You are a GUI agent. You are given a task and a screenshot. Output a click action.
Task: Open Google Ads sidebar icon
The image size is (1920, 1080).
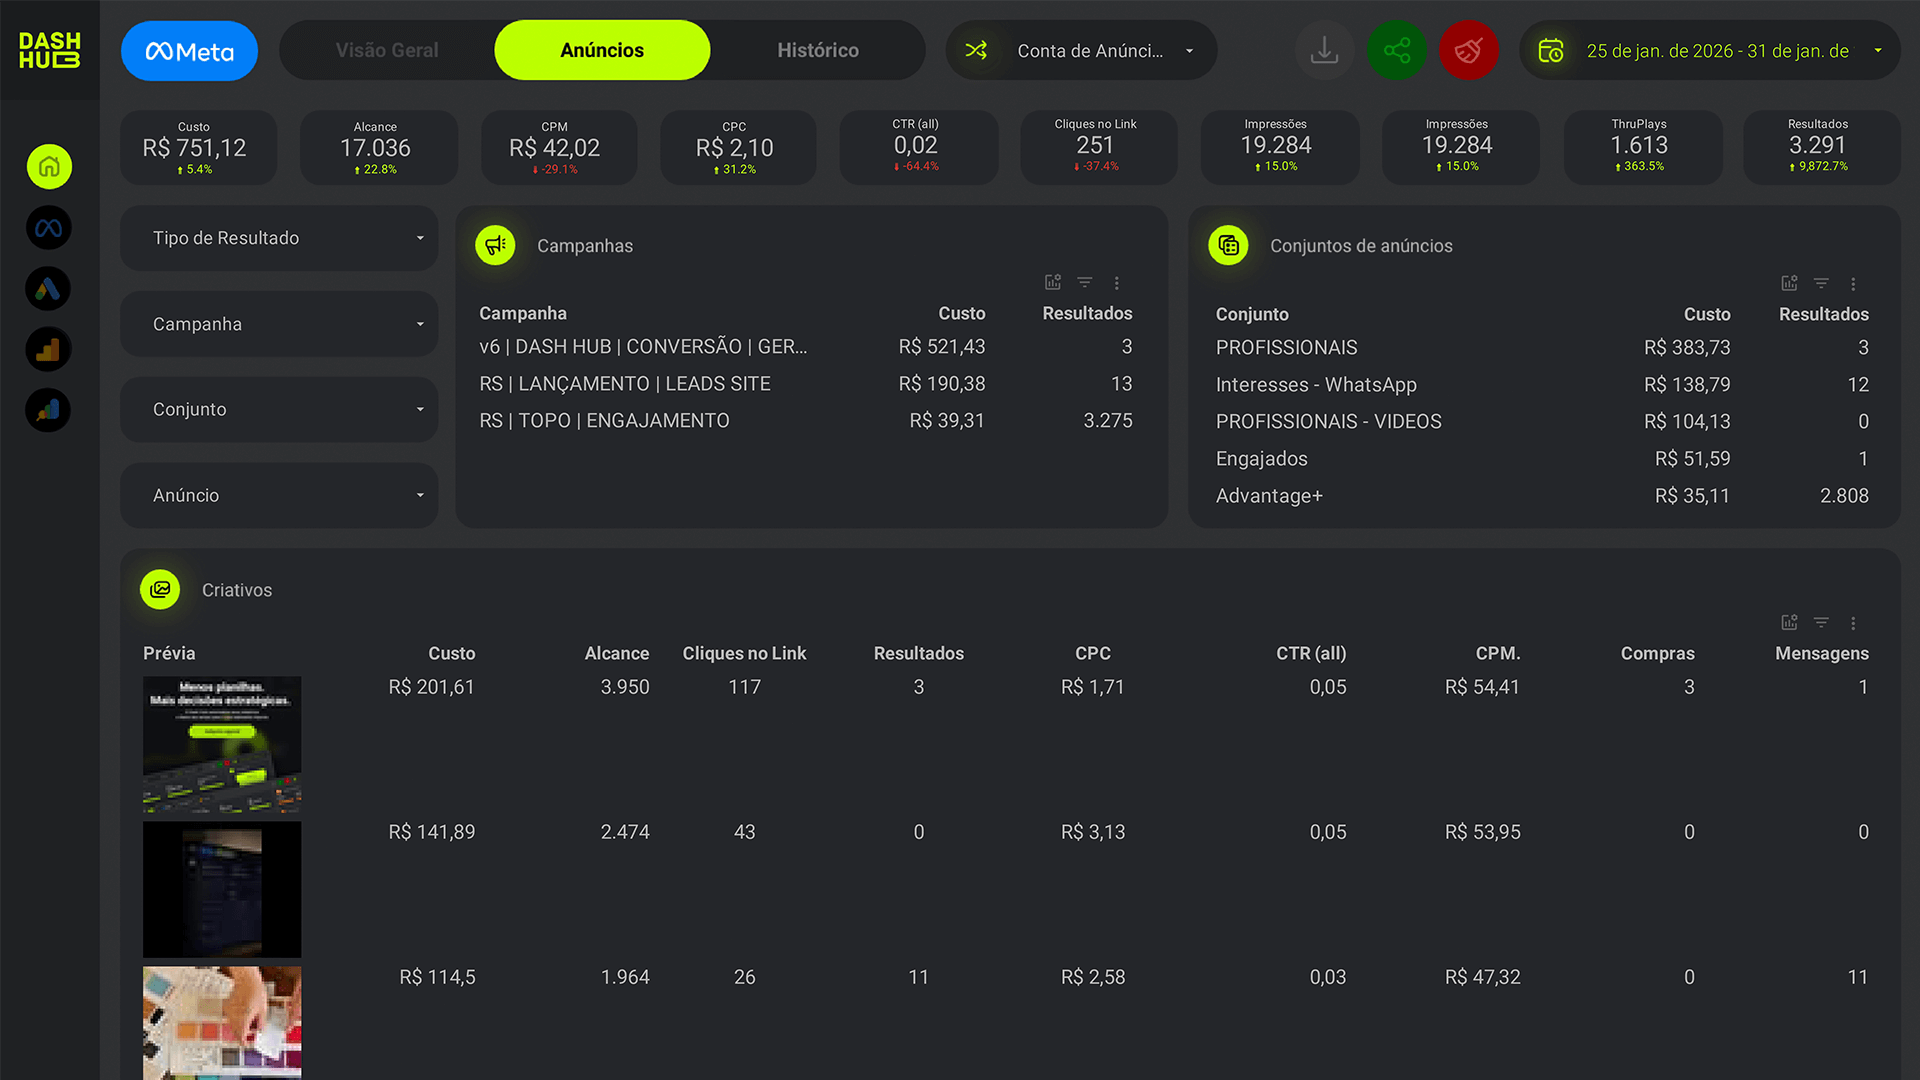(x=48, y=289)
